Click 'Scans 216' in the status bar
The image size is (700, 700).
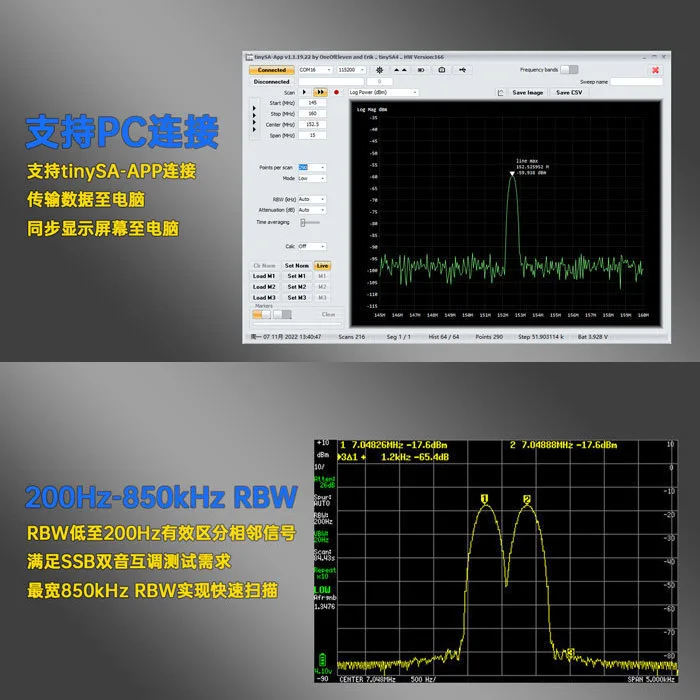(351, 337)
